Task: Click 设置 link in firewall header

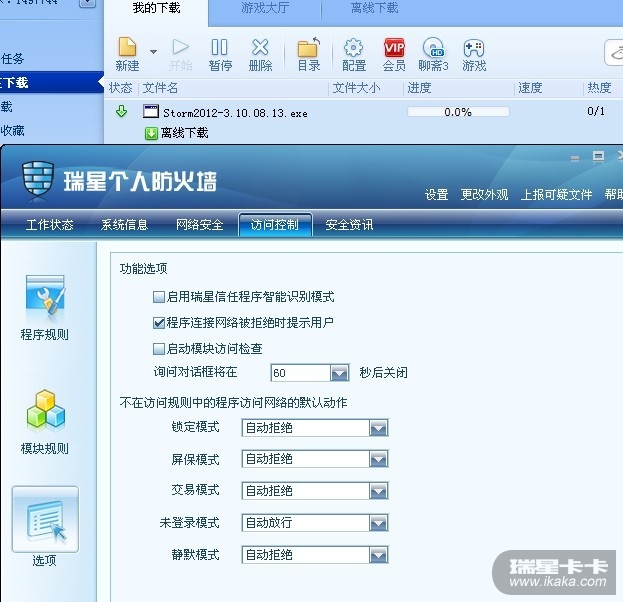Action: [x=436, y=195]
